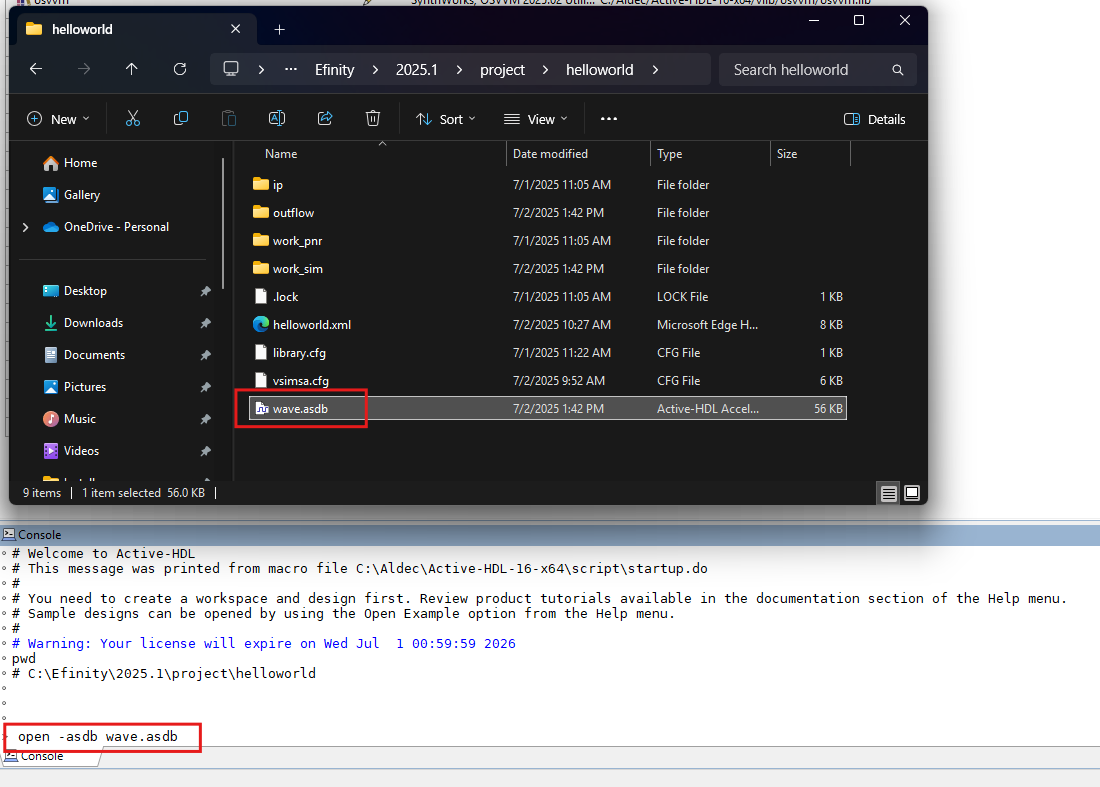Open Documents from quick access
1100x787 pixels.
click(95, 355)
